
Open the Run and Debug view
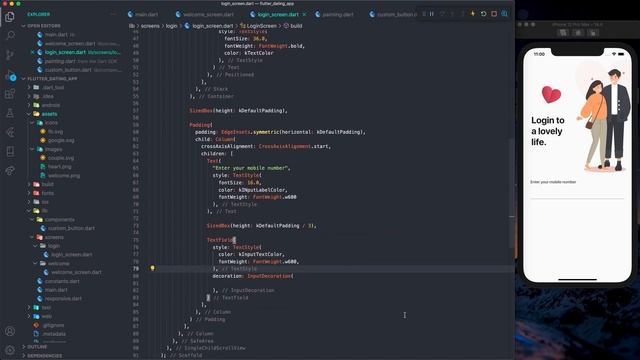coord(10,75)
